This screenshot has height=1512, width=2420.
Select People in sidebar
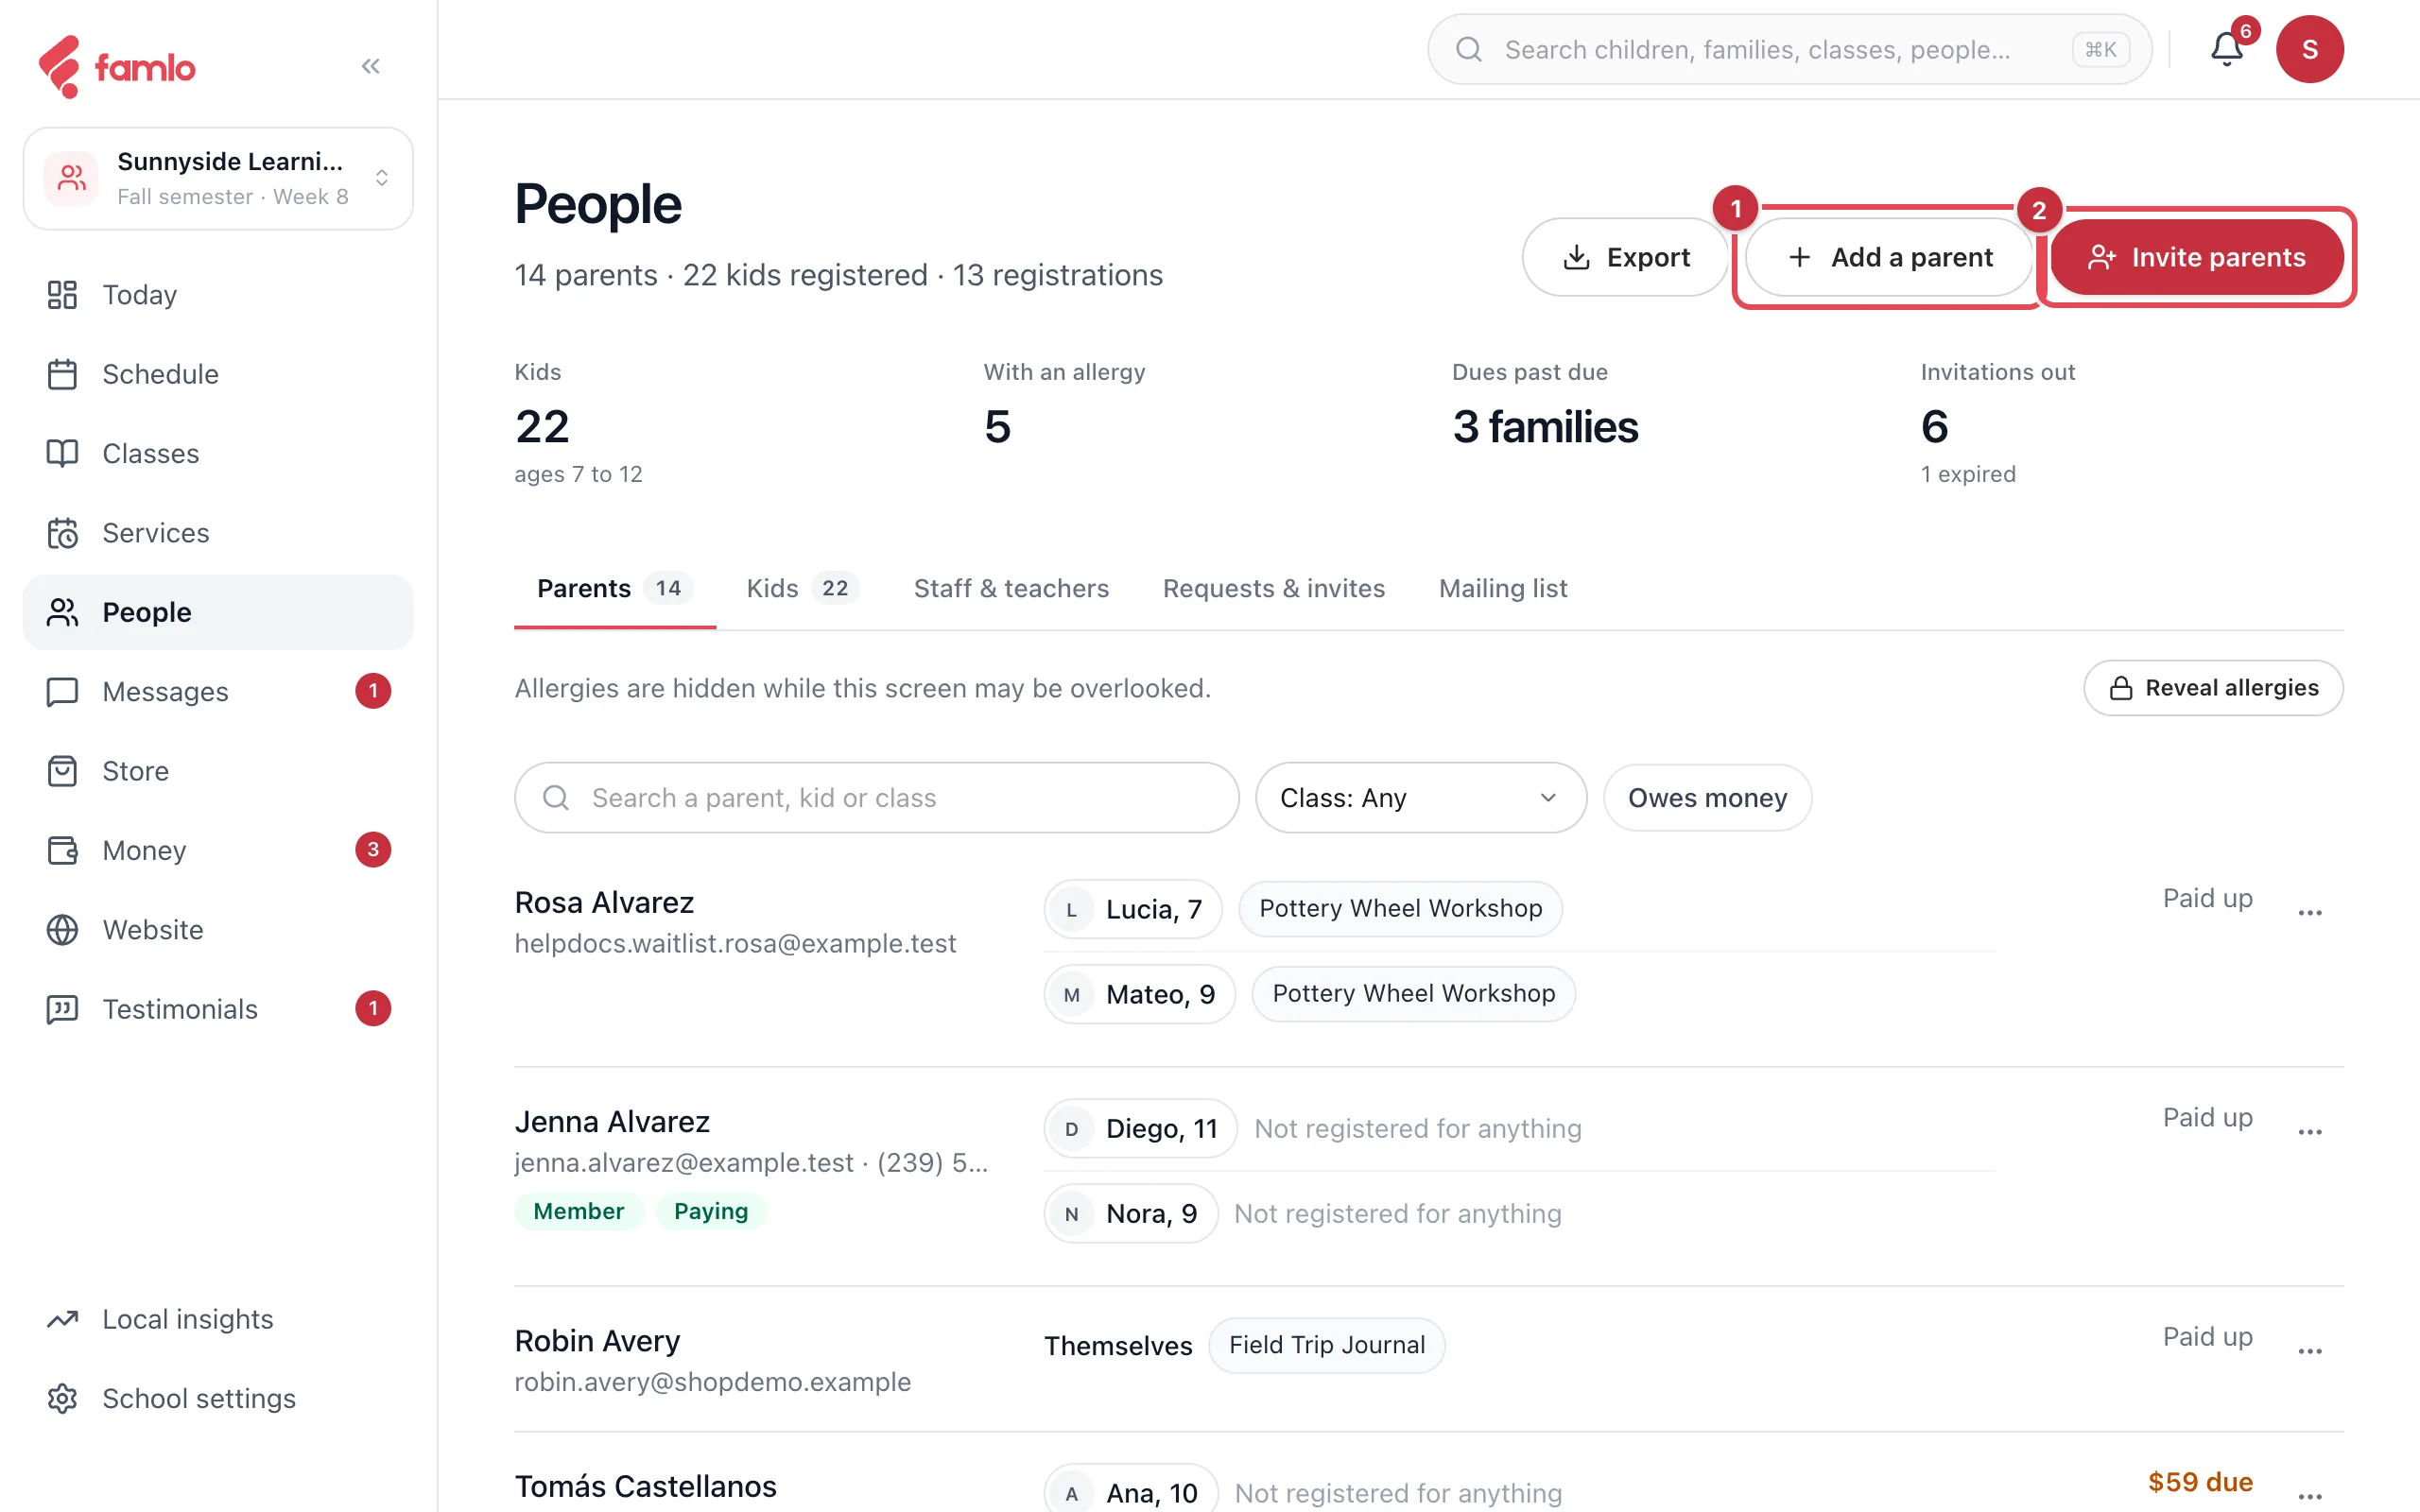tap(218, 612)
